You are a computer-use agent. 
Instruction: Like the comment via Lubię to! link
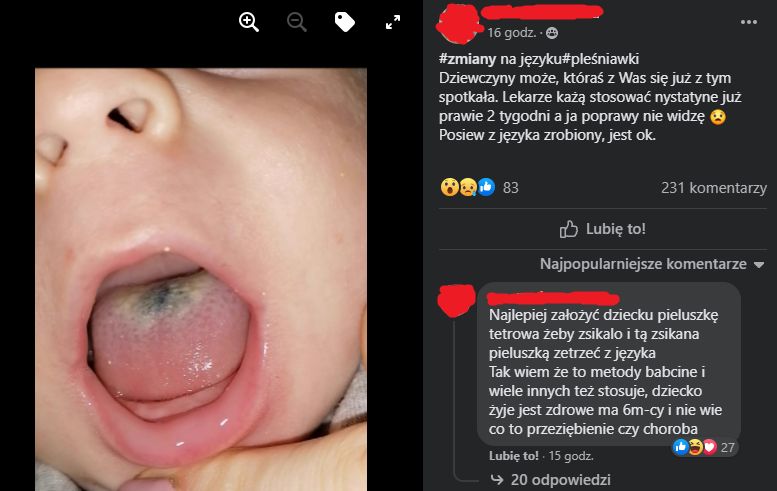(x=513, y=456)
